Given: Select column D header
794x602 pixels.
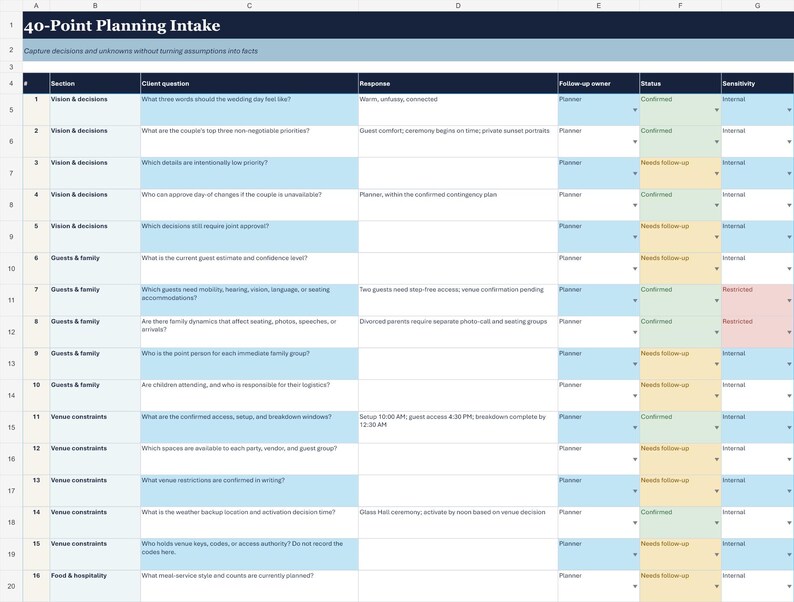Looking at the screenshot, I should 458,6.
